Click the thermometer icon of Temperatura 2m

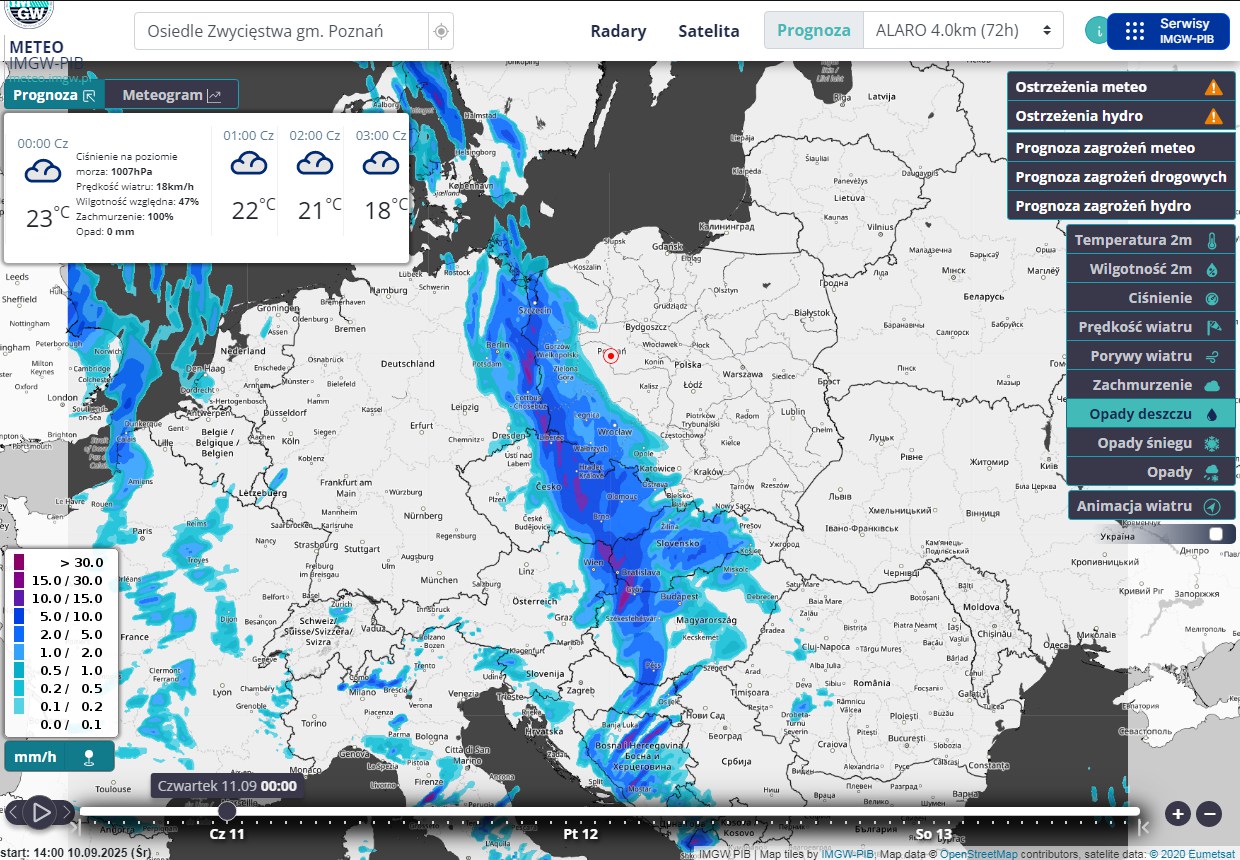pos(1212,240)
